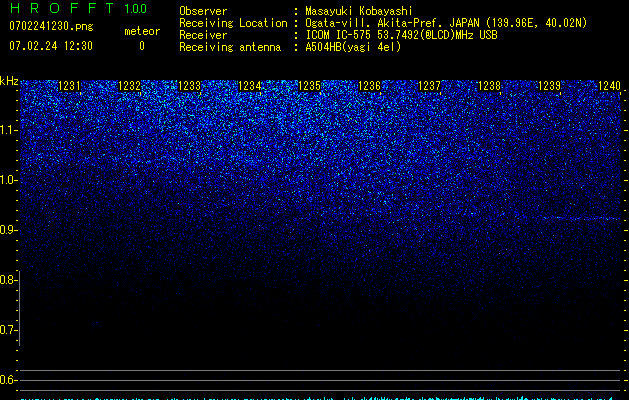The image size is (629, 400).
Task: Click the HROFFT 1.0.0 title text
Action: 78,8
